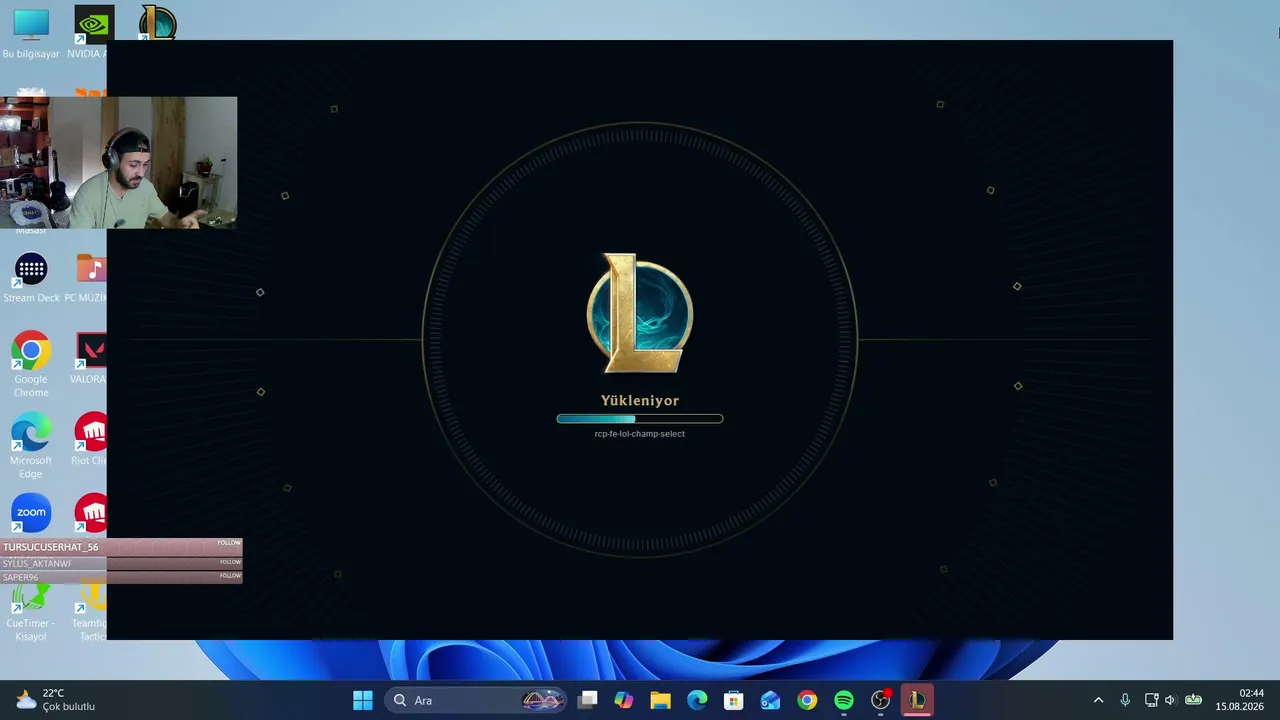Open the Bu bilgisayar desktop icon
The image size is (1280, 720).
tap(31, 33)
